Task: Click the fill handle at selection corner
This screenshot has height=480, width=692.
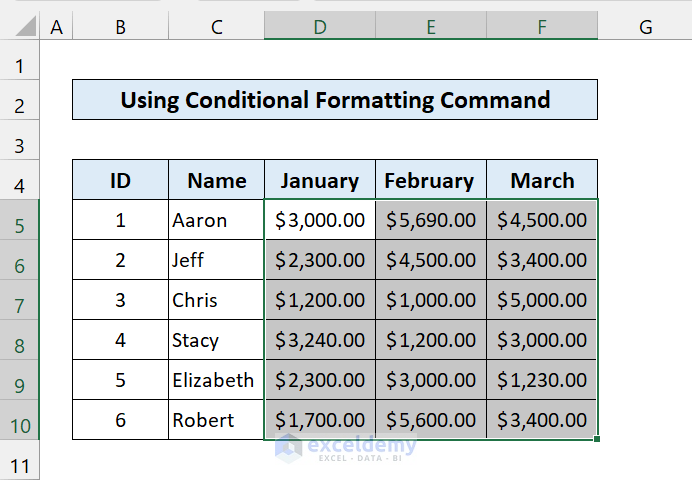Action: point(598,439)
